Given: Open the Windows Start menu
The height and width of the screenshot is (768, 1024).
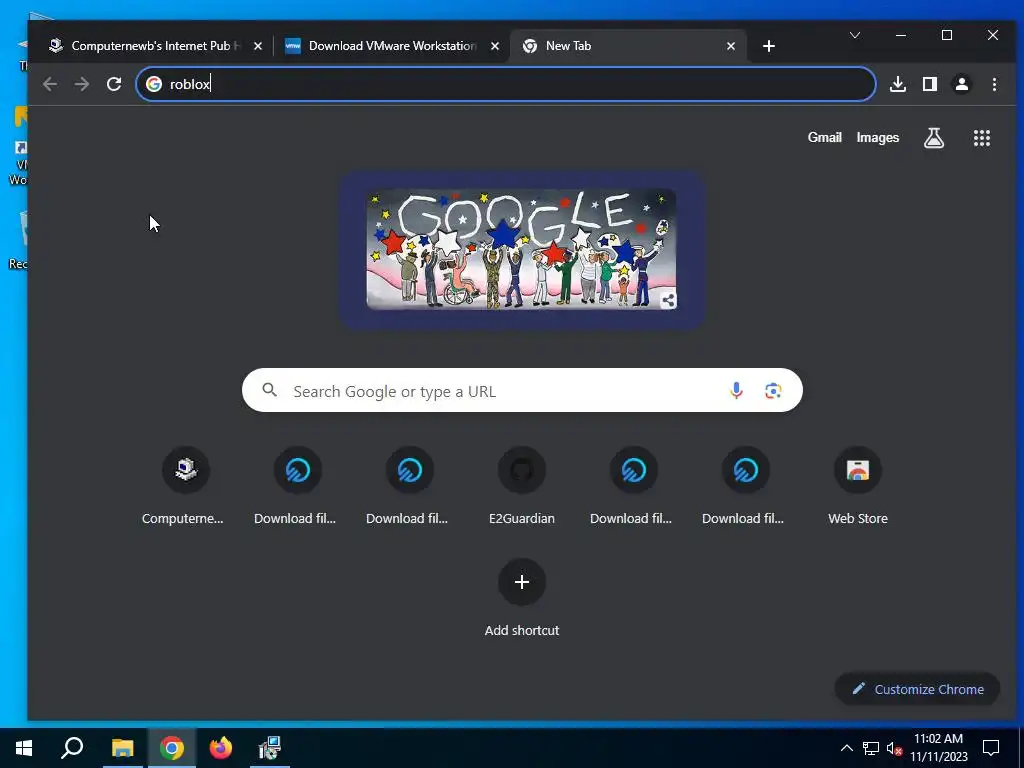Looking at the screenshot, I should 24,748.
